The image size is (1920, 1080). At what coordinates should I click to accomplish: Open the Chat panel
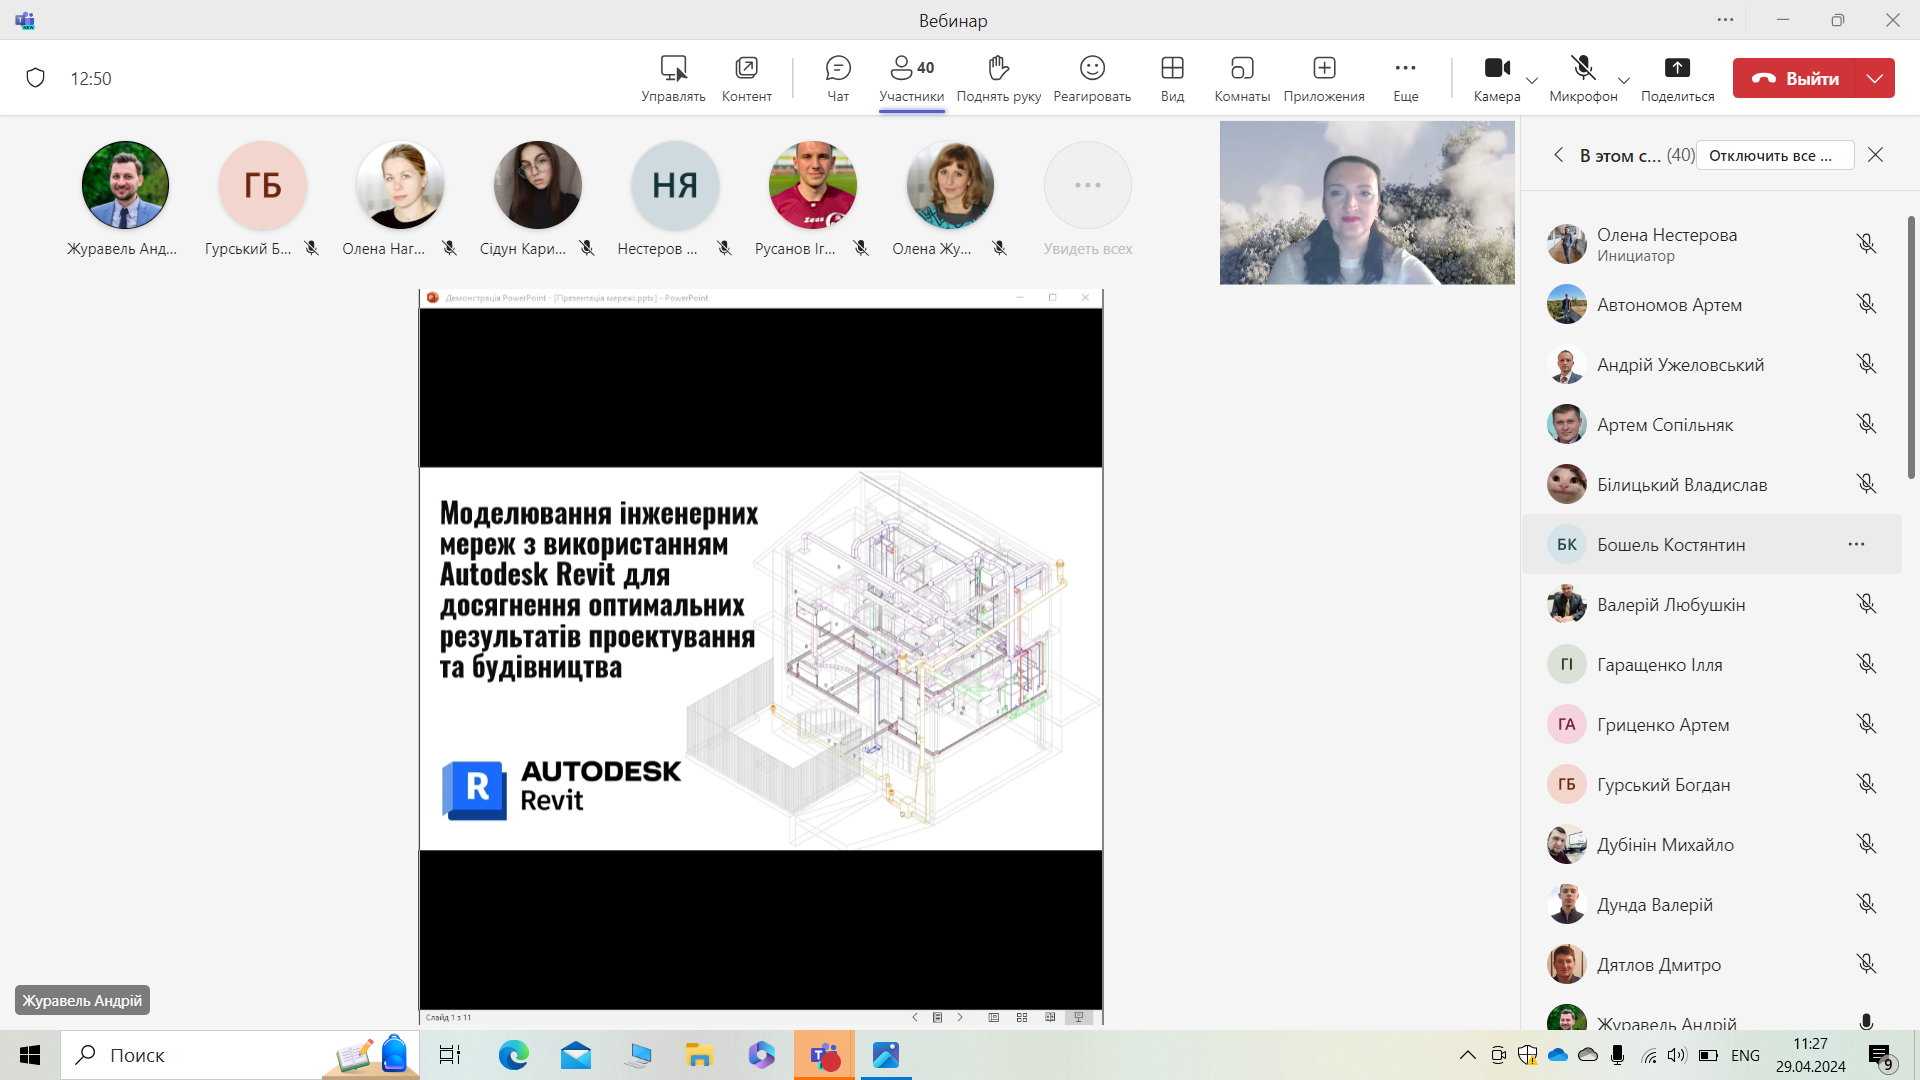click(838, 78)
